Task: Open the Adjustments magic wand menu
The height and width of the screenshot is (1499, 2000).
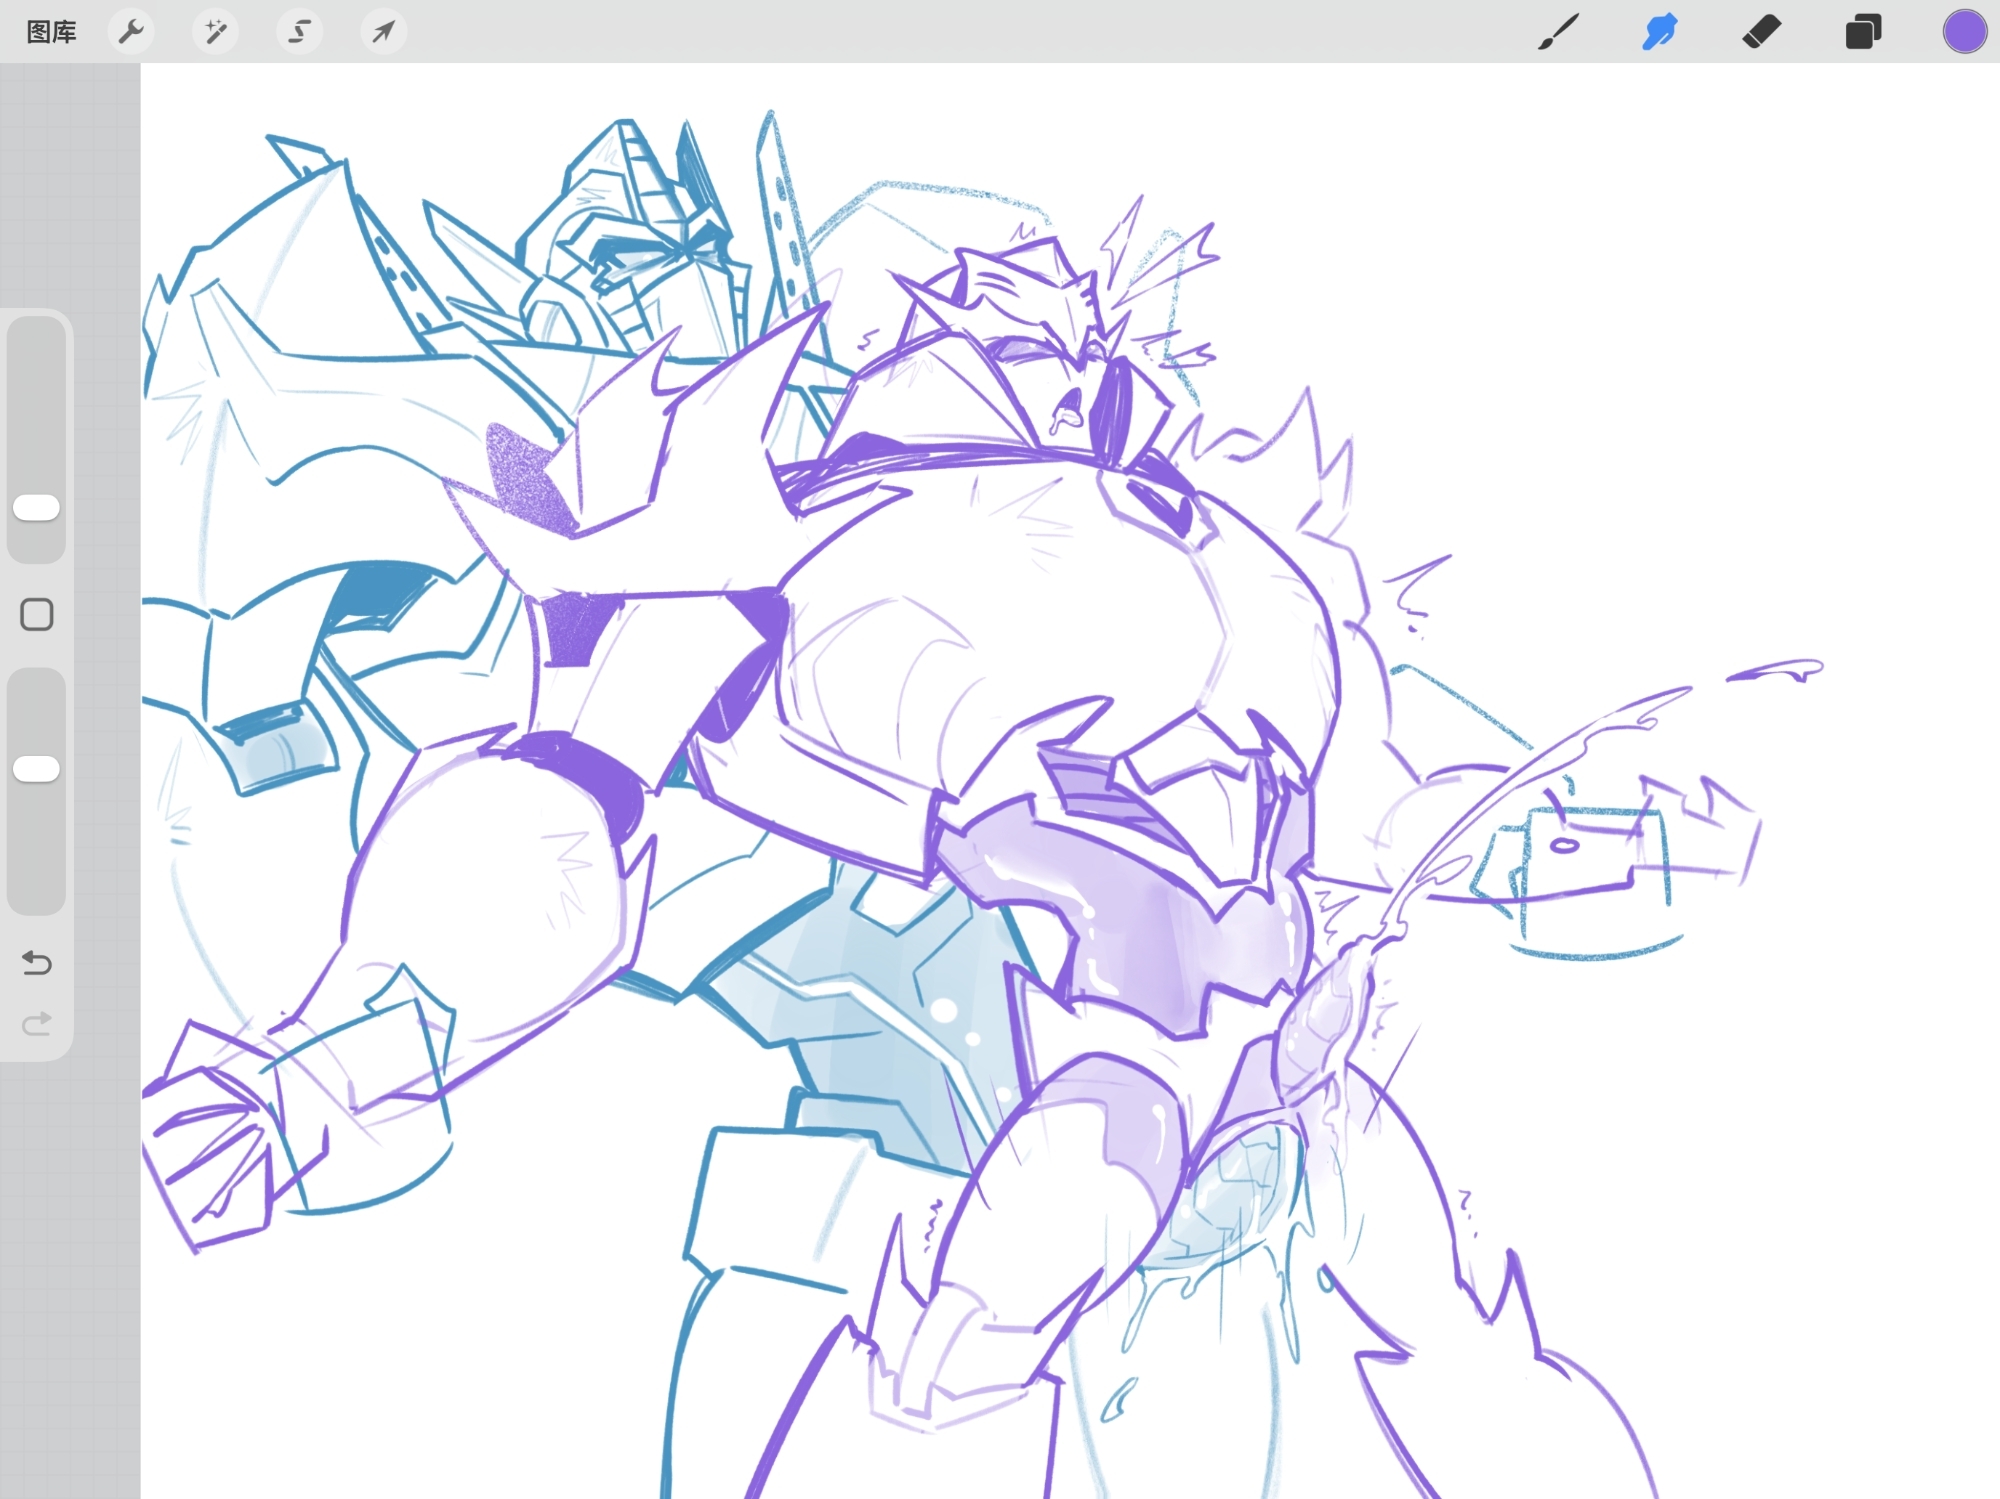Action: click(x=215, y=32)
